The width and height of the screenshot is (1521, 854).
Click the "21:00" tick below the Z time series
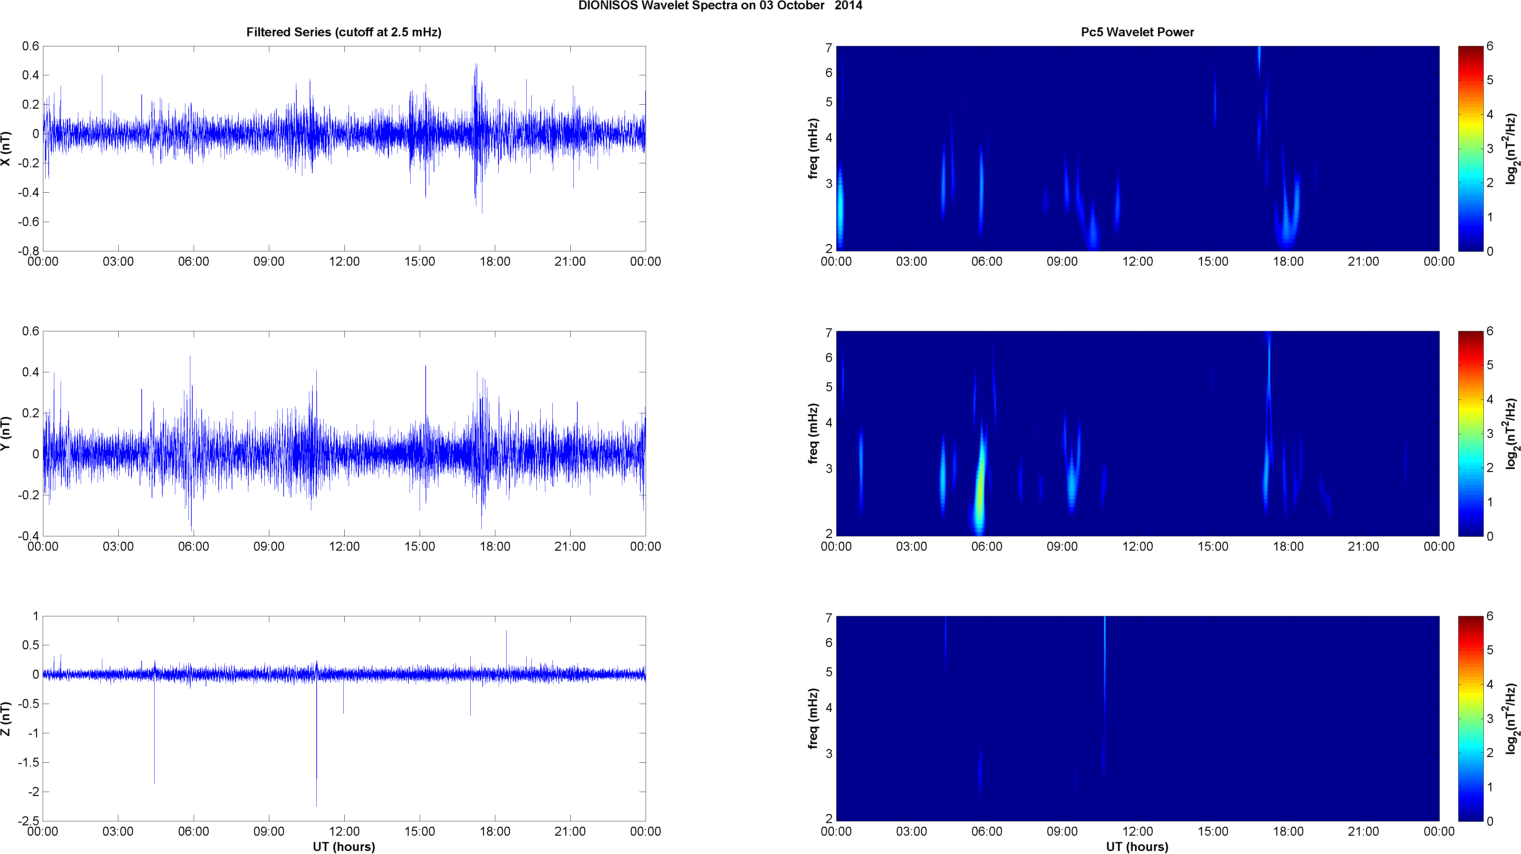point(570,832)
